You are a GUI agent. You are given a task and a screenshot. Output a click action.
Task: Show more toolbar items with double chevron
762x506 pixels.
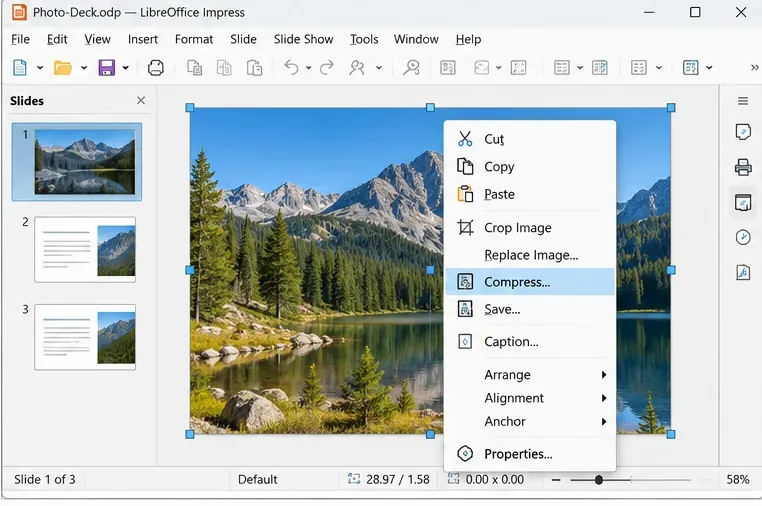754,68
